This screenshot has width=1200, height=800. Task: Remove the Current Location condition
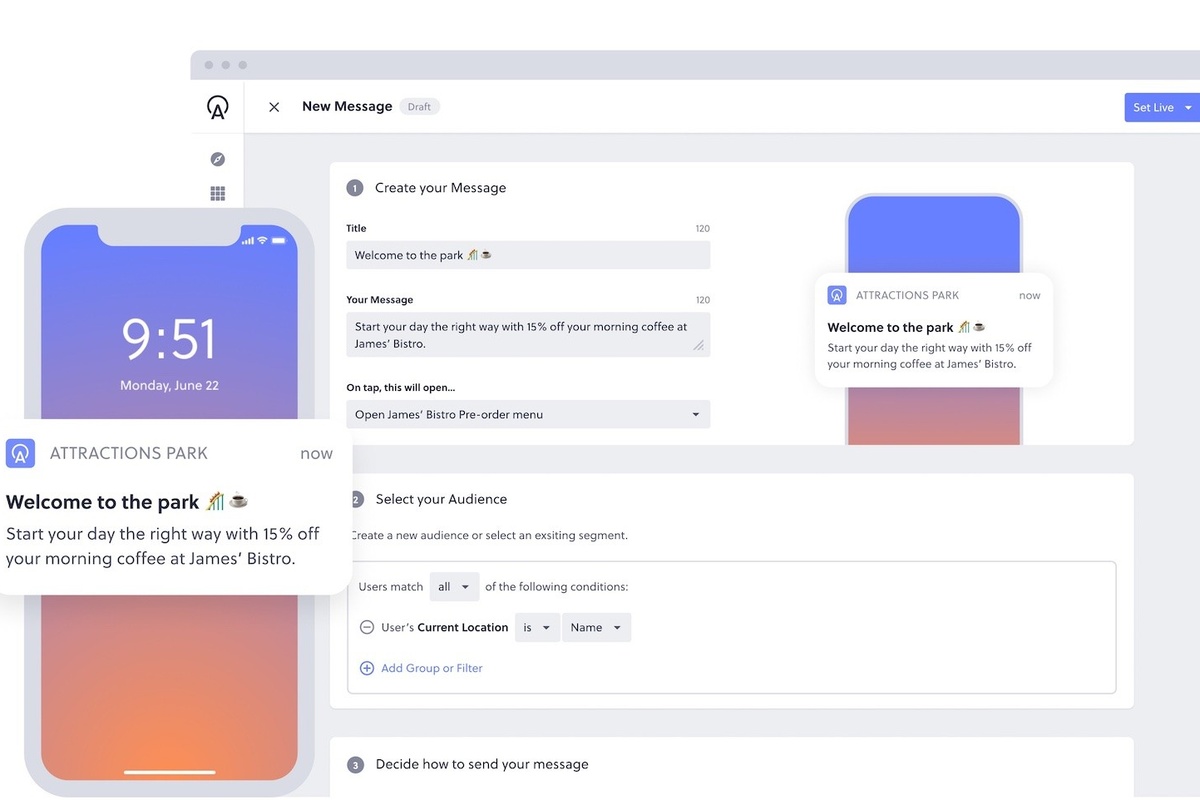(367, 628)
